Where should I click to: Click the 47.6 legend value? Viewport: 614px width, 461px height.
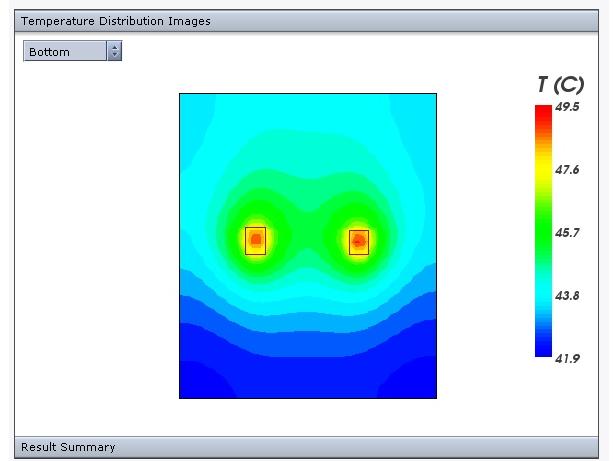(567, 170)
